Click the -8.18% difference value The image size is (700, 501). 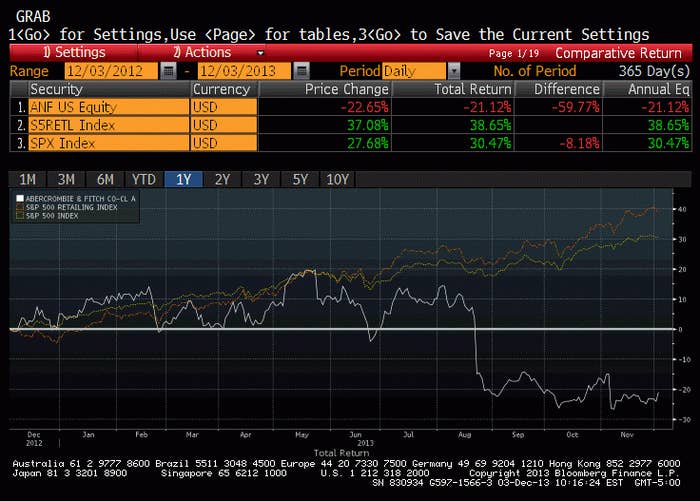coord(579,143)
